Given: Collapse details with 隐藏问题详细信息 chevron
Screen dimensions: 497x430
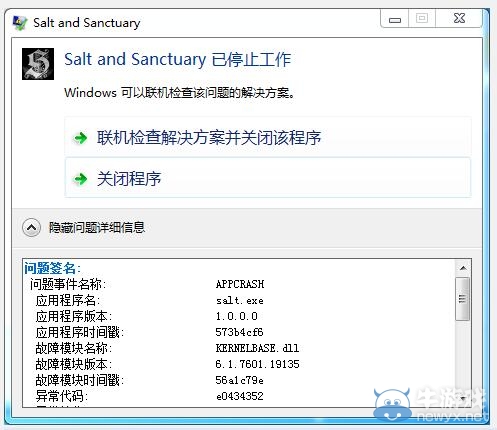Looking at the screenshot, I should 31,228.
